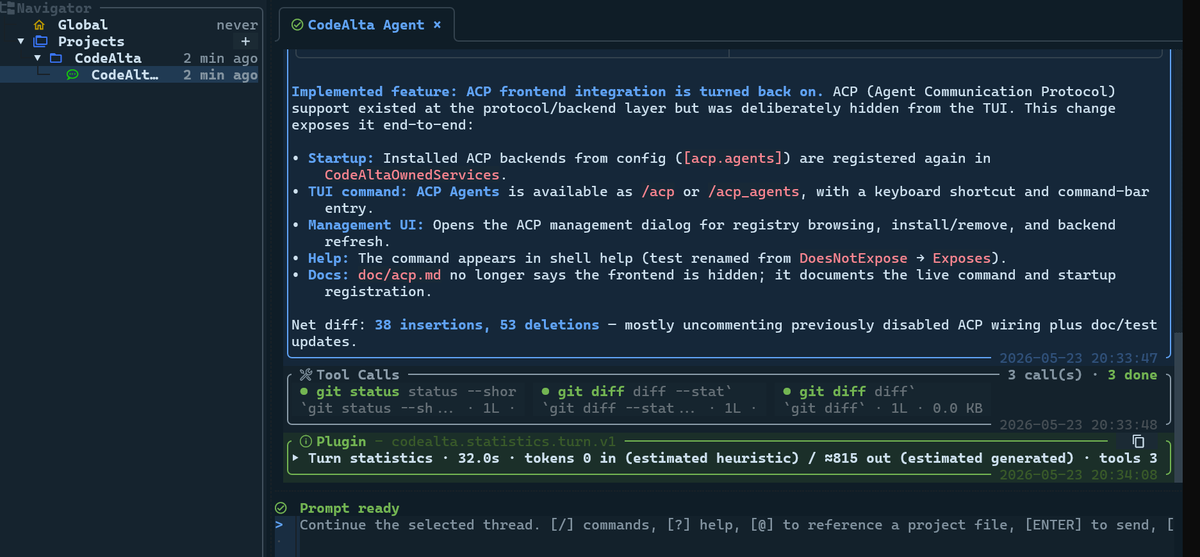Select the Global row in Navigator
This screenshot has height=557, width=1200.
coord(130,25)
